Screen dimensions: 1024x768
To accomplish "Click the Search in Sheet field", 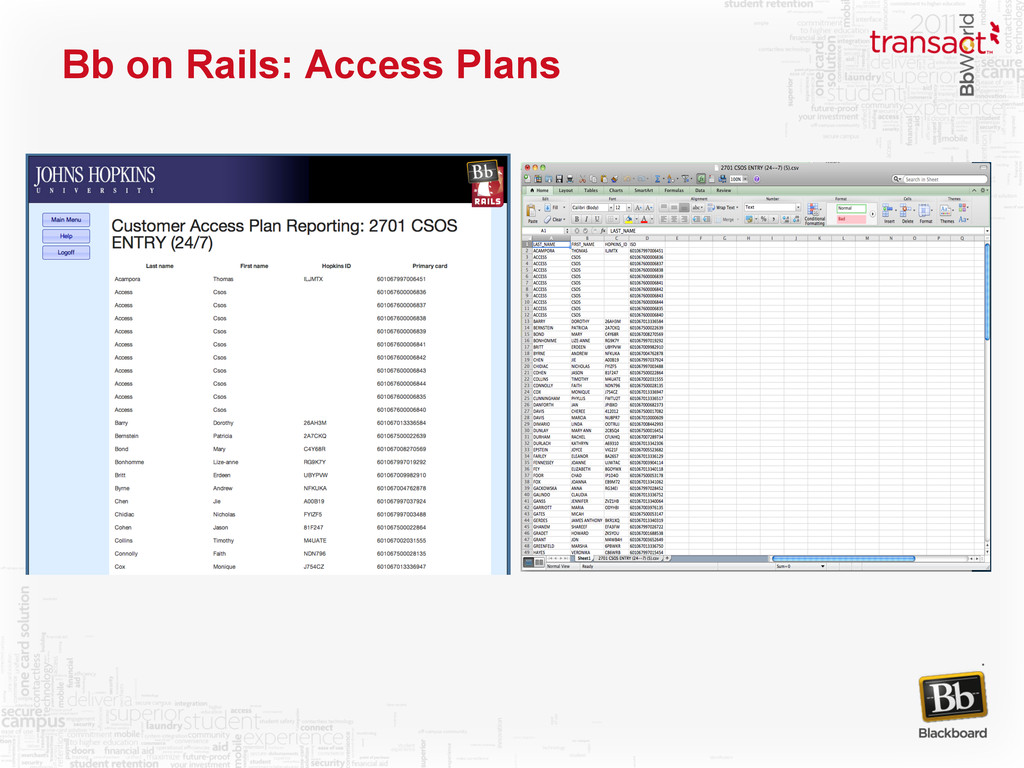I will [x=945, y=179].
